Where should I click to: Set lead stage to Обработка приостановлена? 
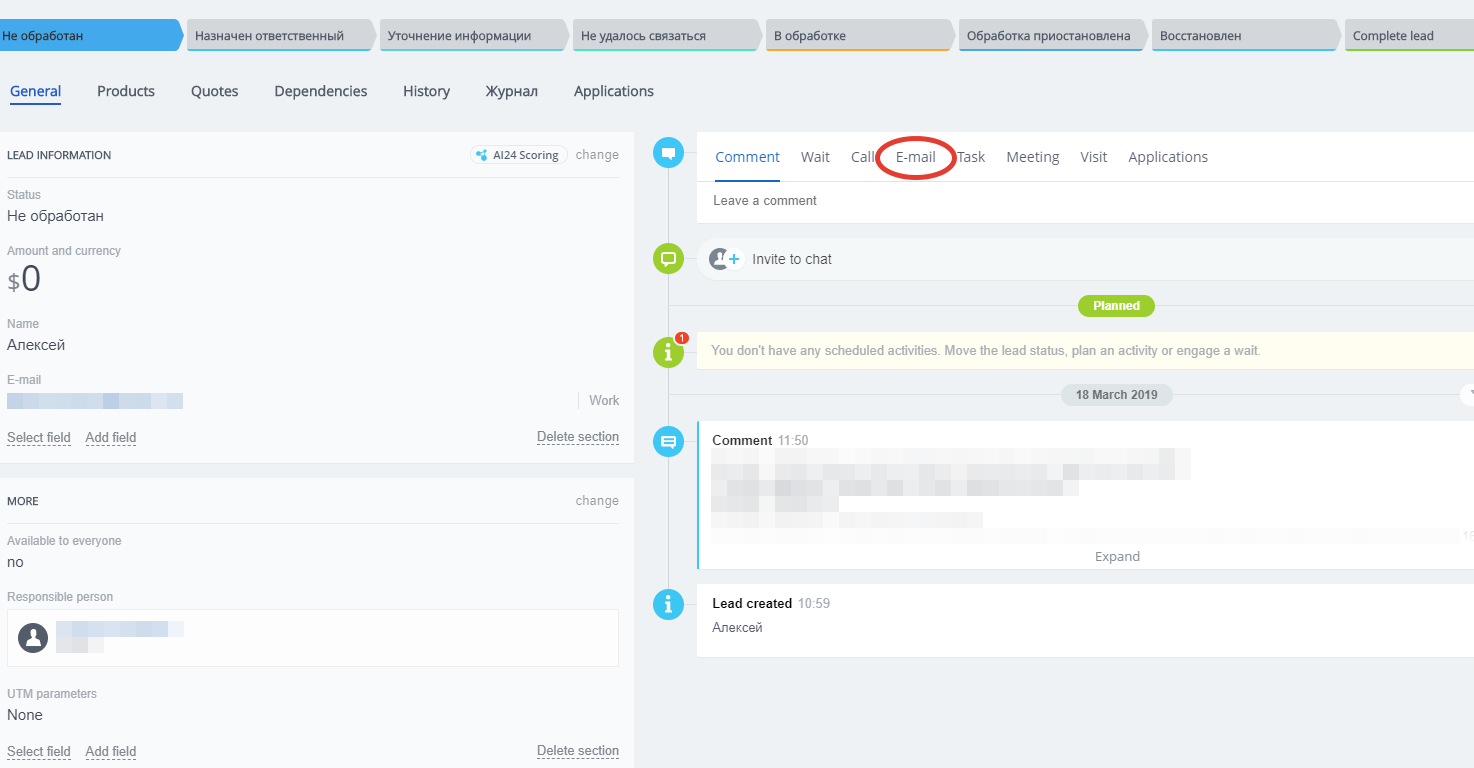point(1053,35)
